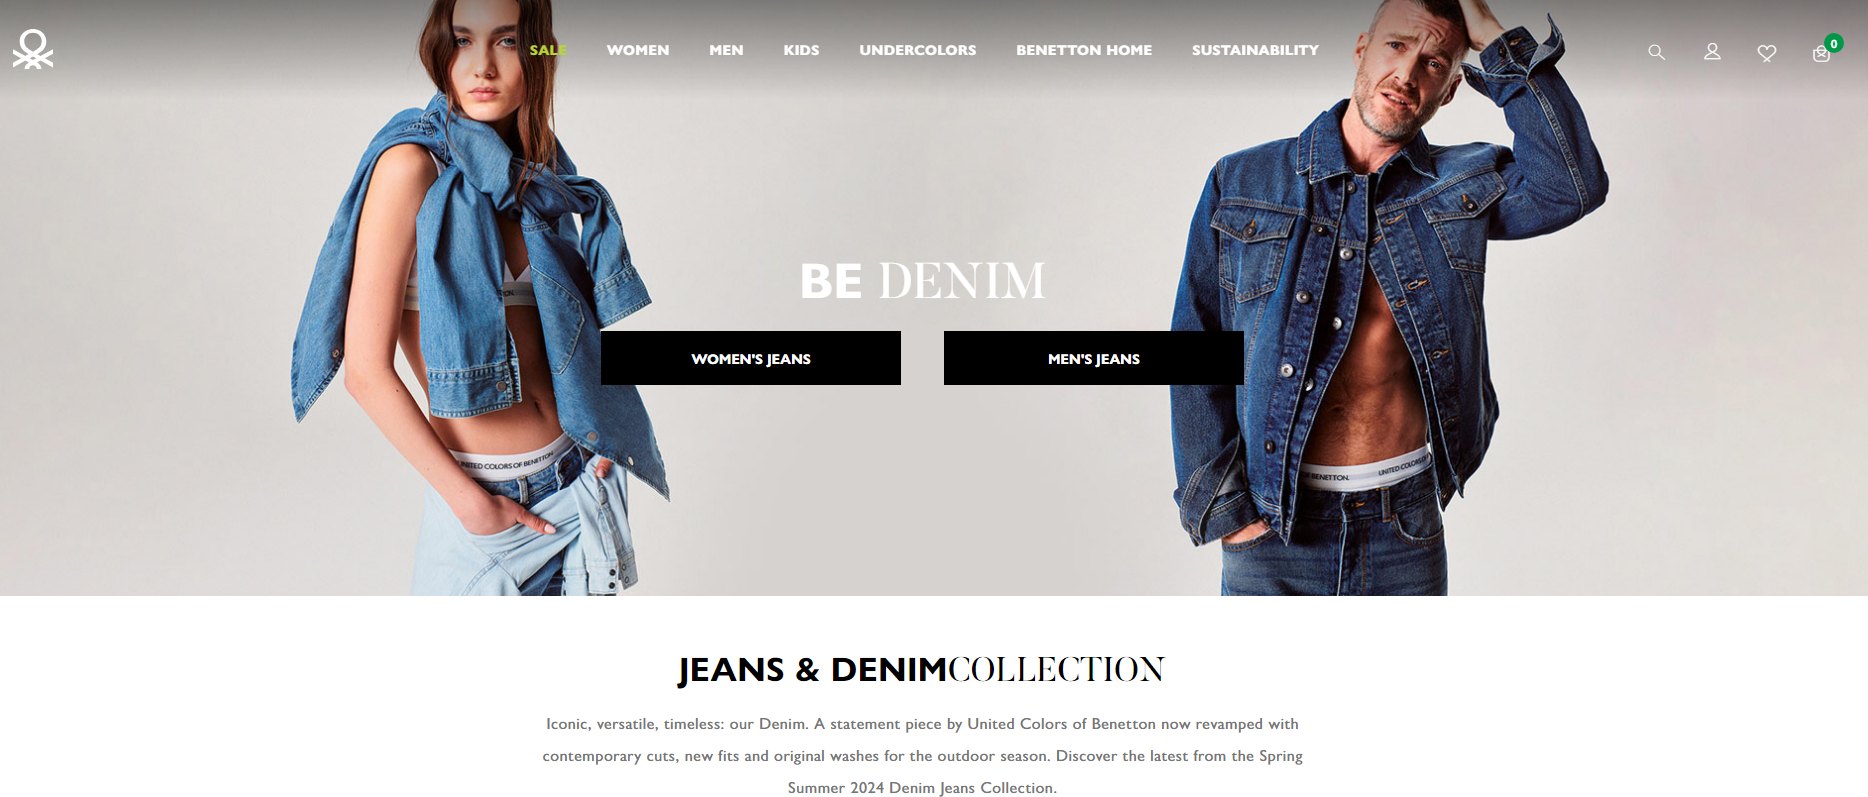
Task: Go to KIDS section
Action: [801, 50]
